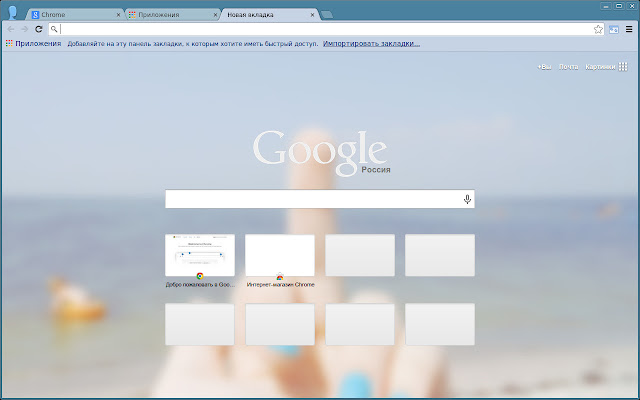The image size is (640, 400).
Task: Go forward with the forward arrow
Action: [x=24, y=29]
